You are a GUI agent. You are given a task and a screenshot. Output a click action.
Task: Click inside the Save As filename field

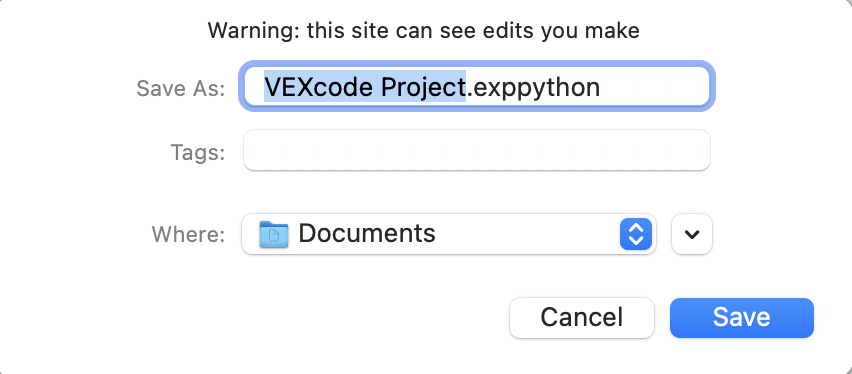coord(477,86)
